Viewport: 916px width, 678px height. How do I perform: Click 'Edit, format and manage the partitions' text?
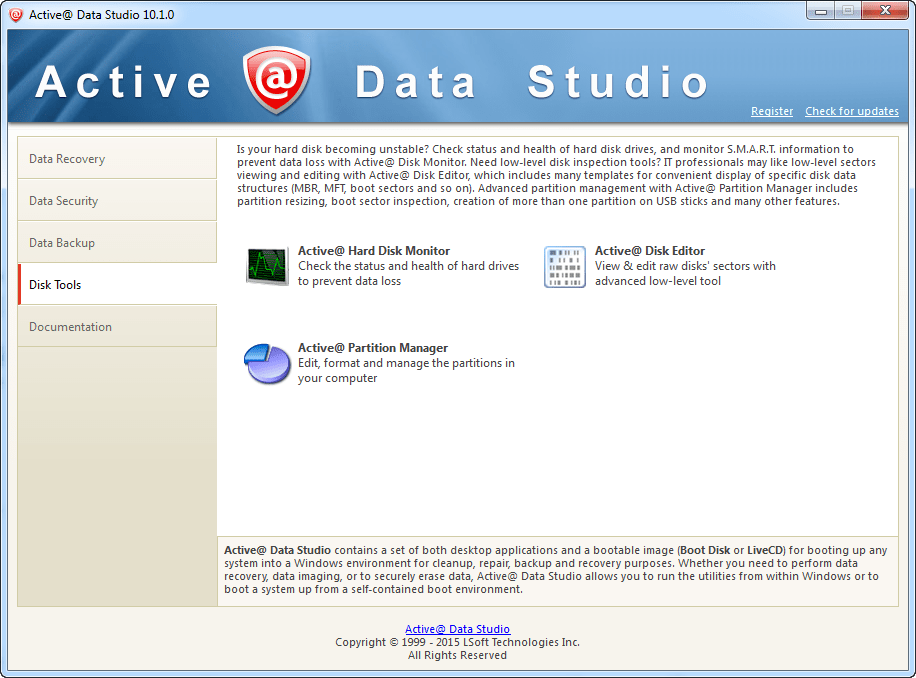pyautogui.click(x=406, y=370)
